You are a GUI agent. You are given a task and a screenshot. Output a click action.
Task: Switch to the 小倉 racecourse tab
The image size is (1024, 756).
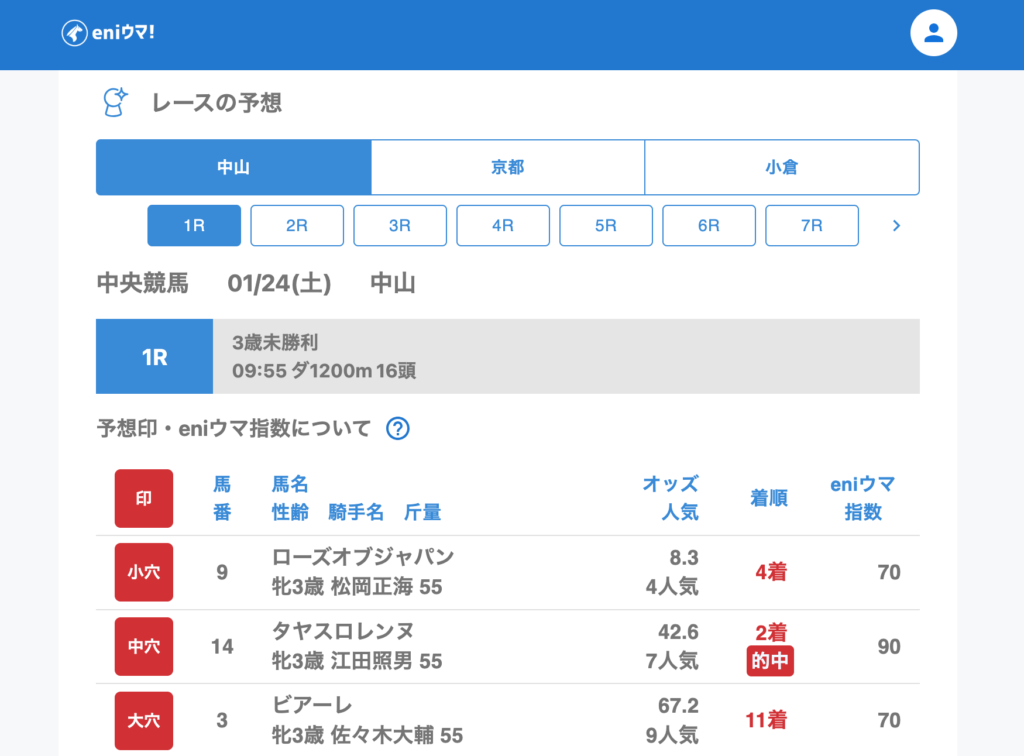click(x=781, y=167)
